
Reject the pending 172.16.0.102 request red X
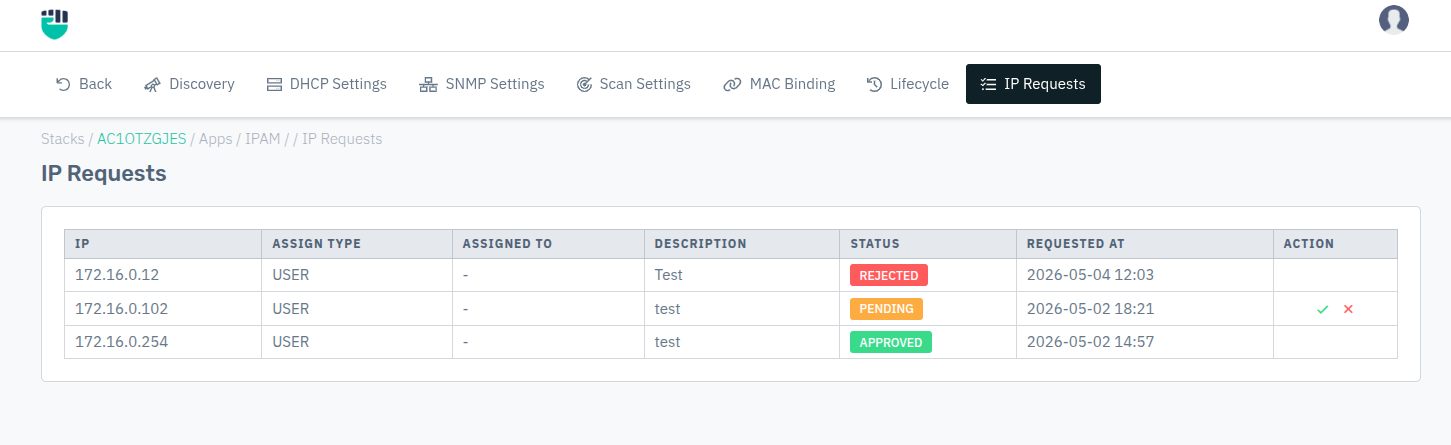[x=1348, y=309]
